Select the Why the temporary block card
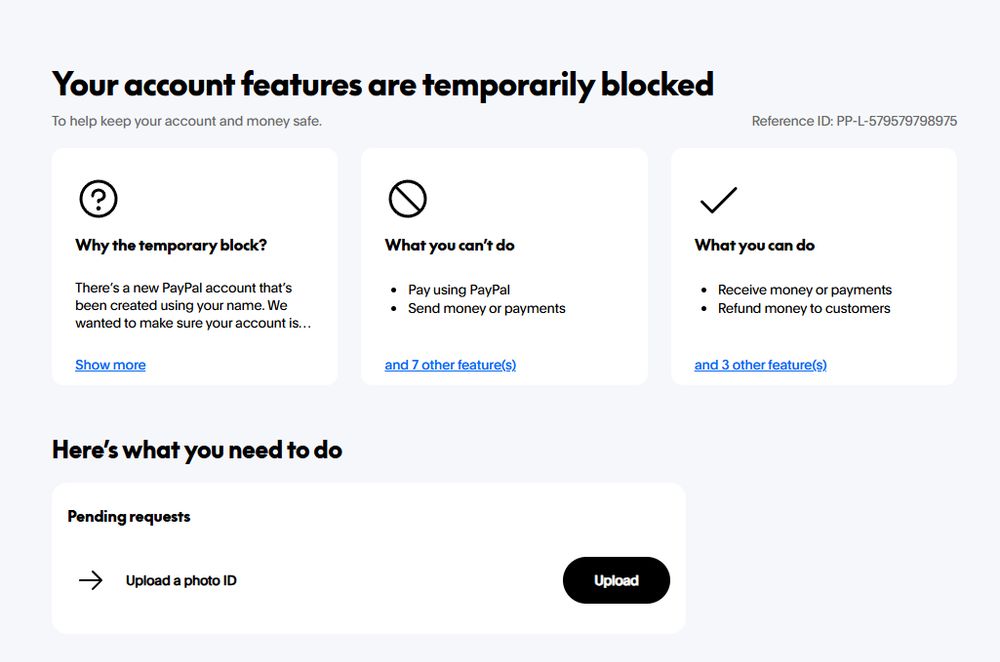Viewport: 1000px width, 662px height. tap(194, 265)
